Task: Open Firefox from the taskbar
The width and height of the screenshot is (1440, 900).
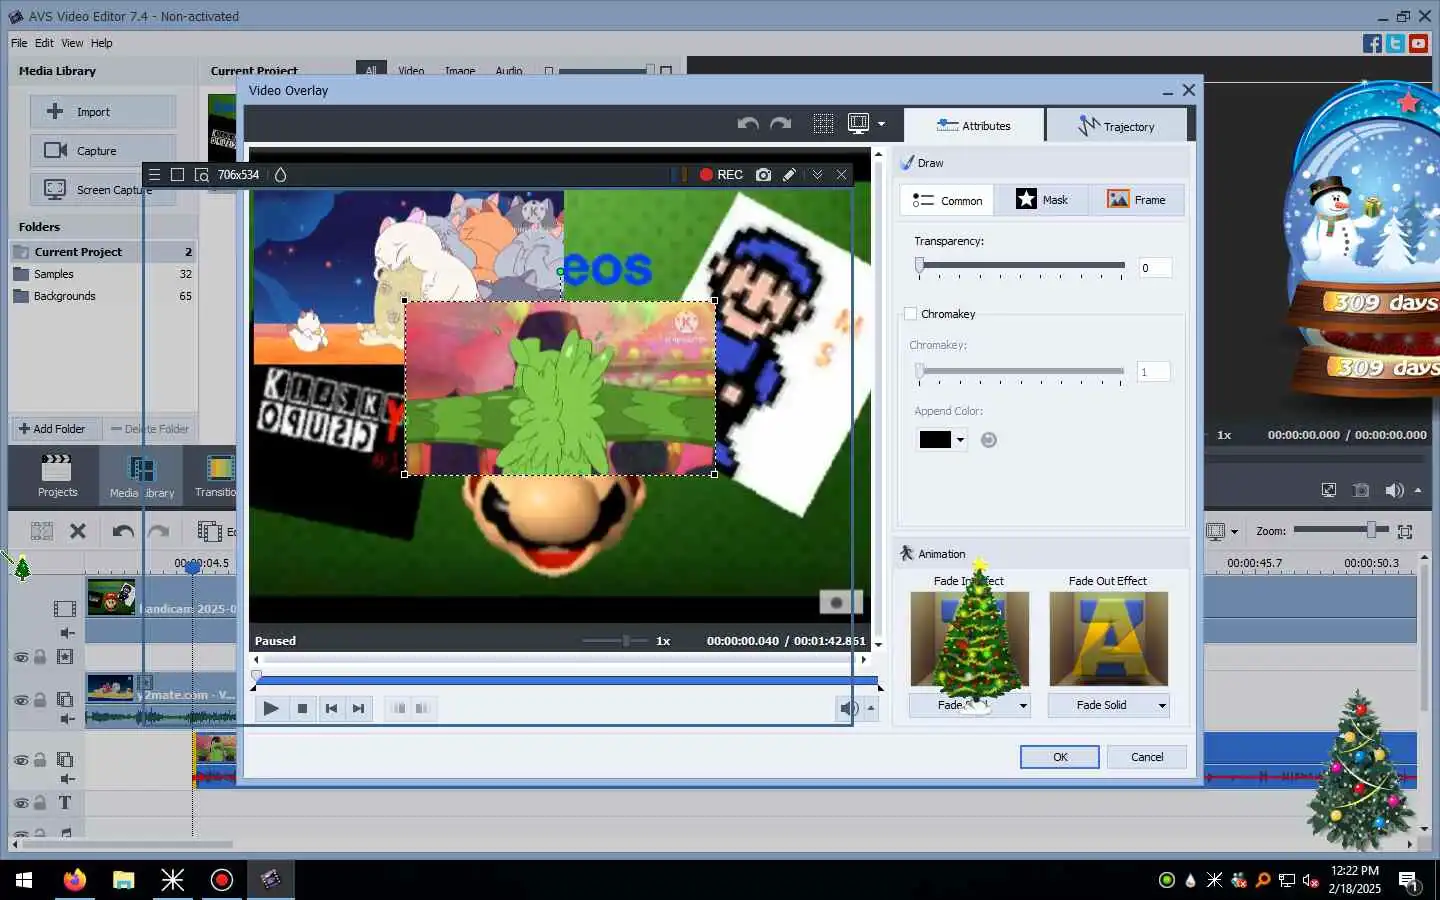Action: pos(74,880)
